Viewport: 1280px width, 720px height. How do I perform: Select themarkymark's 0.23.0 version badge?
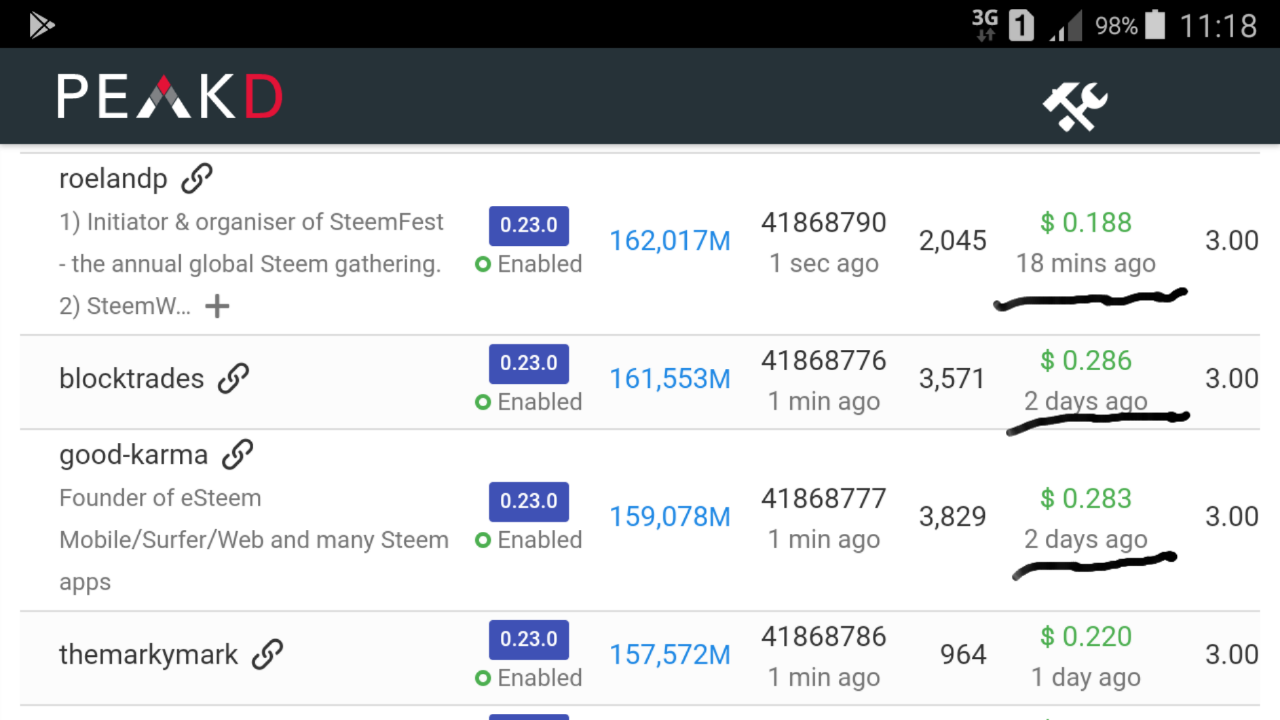pyautogui.click(x=529, y=640)
